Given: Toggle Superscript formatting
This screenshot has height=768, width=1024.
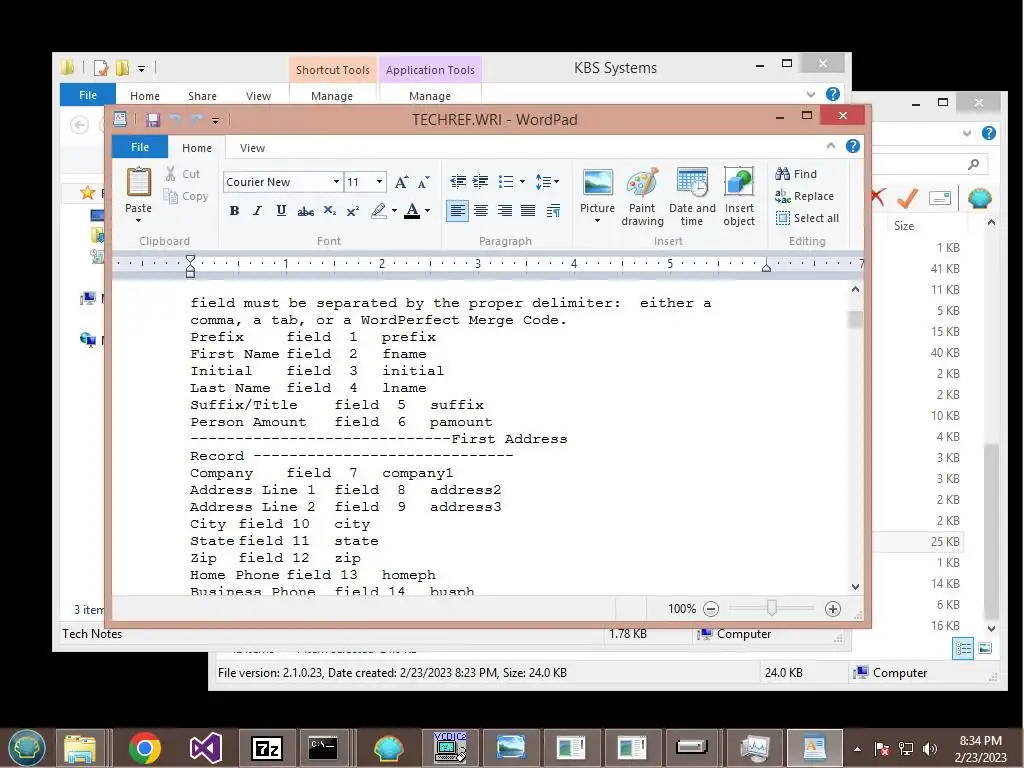Looking at the screenshot, I should [353, 210].
